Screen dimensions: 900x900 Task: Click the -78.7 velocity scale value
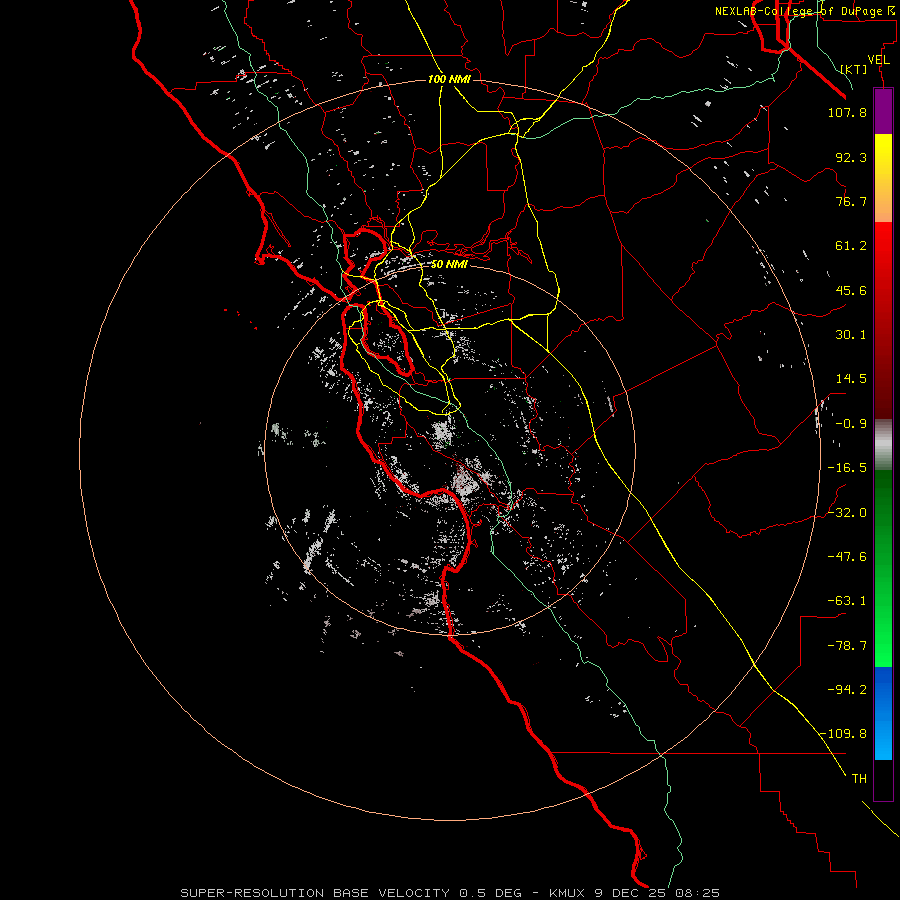(847, 646)
